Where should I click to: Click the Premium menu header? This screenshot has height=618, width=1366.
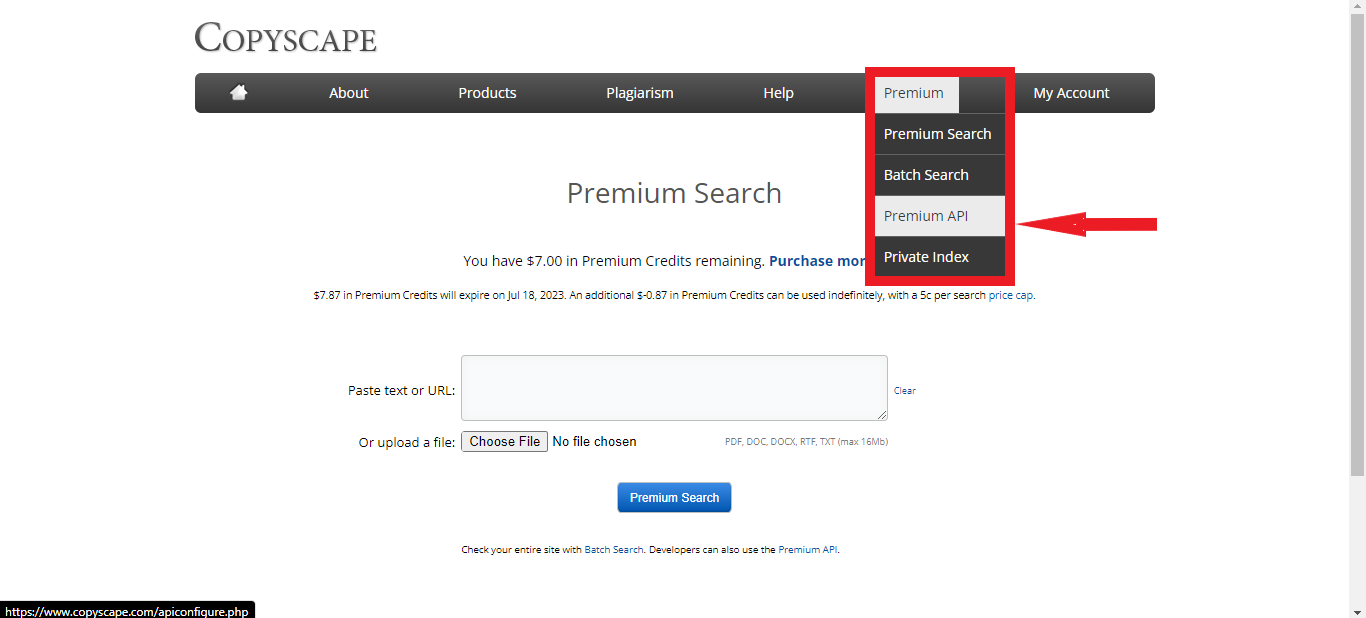[916, 94]
